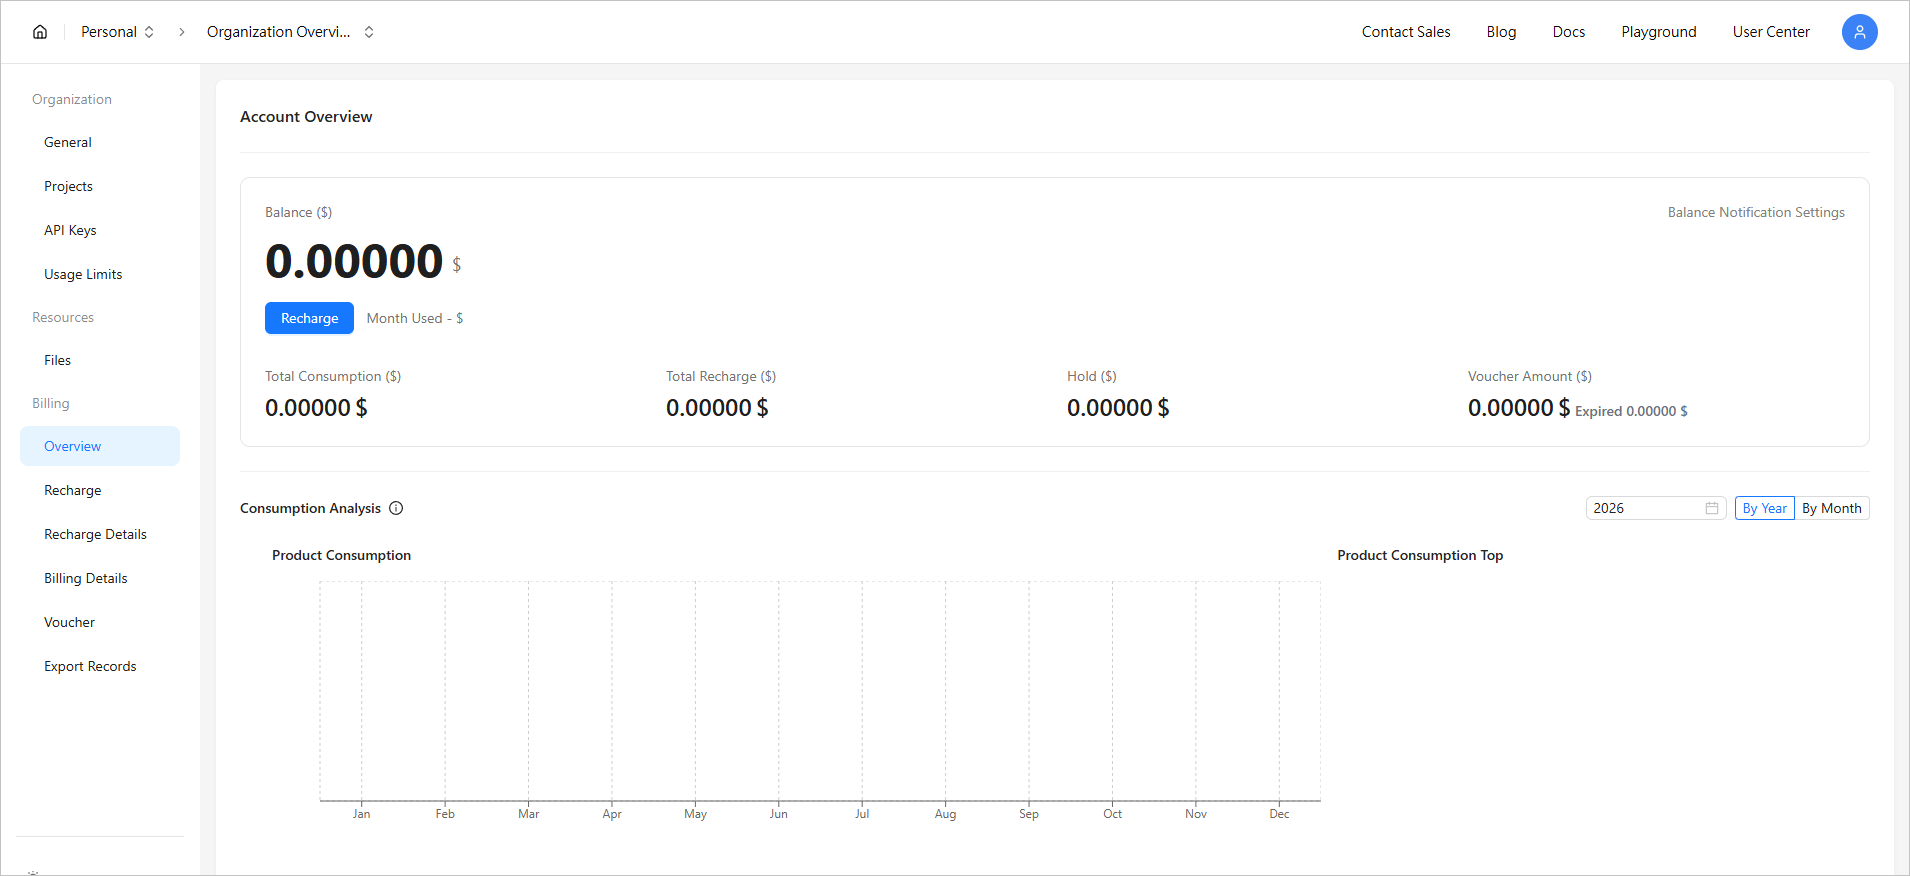Screen dimensions: 1910x876
Task: Open Balance Notification Settings
Action: click(x=1756, y=212)
